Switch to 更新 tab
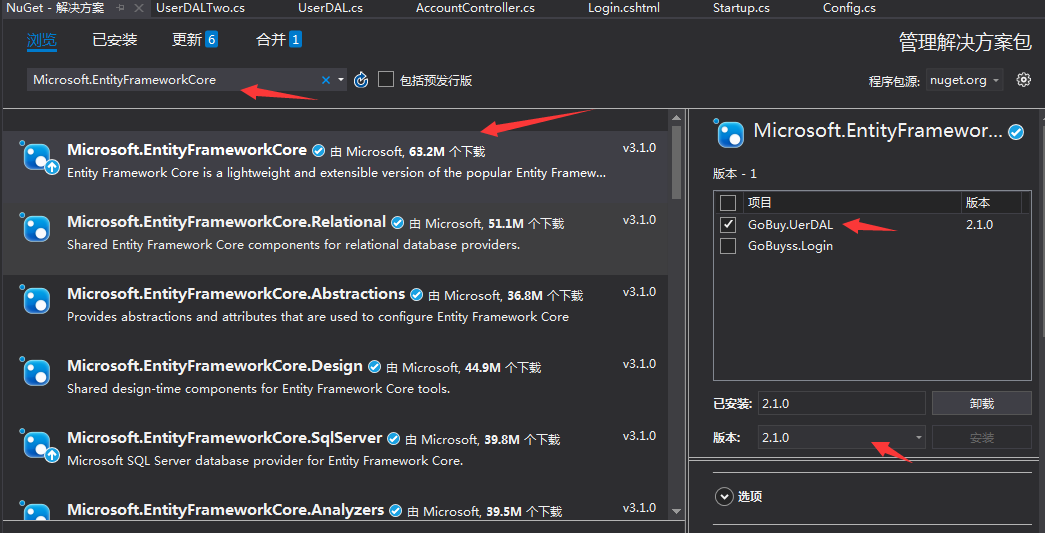 point(195,40)
